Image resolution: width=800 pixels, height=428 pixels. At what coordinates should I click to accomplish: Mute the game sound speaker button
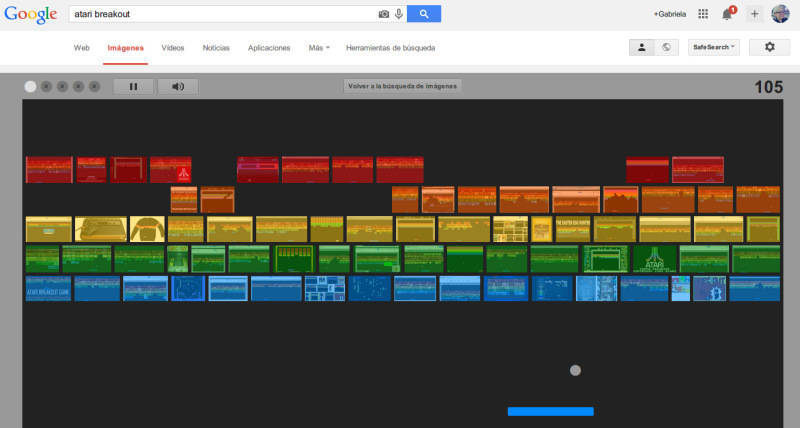(178, 87)
